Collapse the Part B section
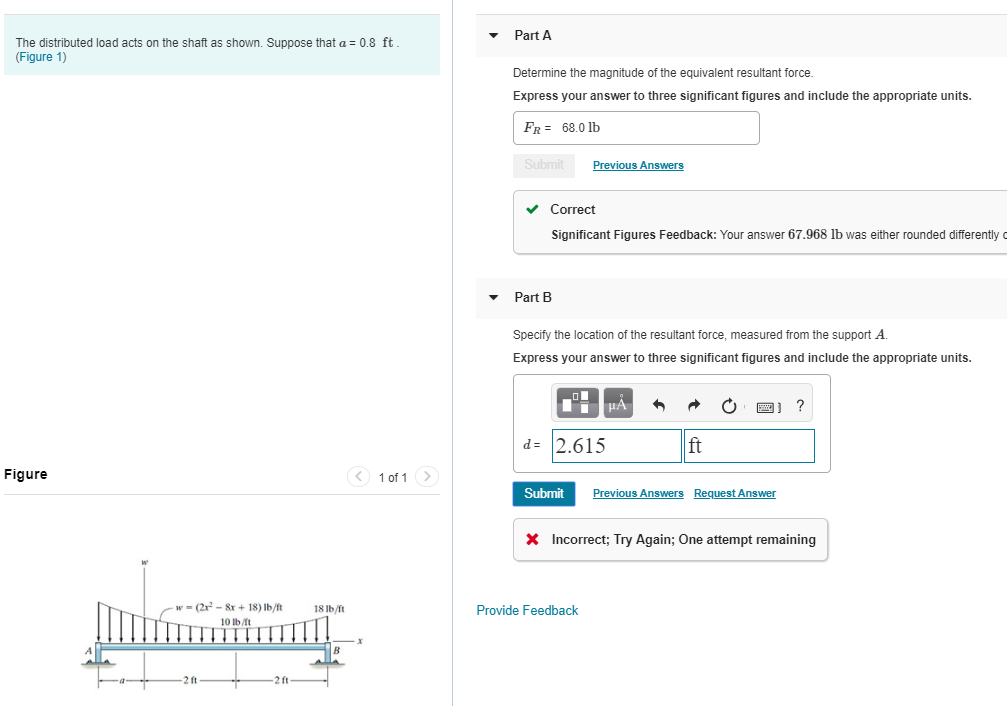Viewport: 1007px width, 706px height. point(492,297)
